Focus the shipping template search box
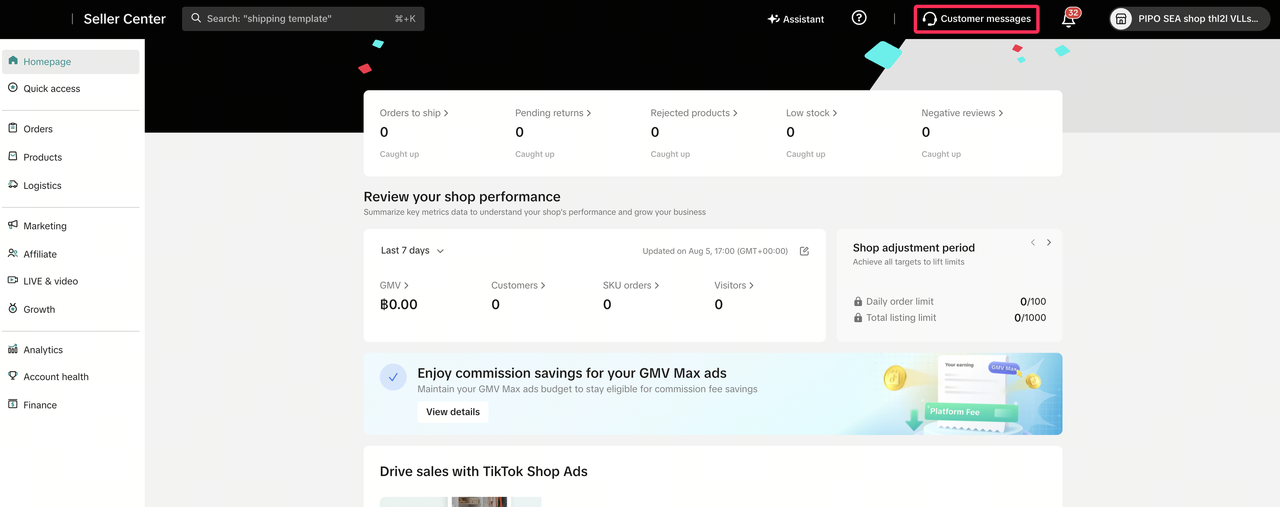 click(x=303, y=19)
